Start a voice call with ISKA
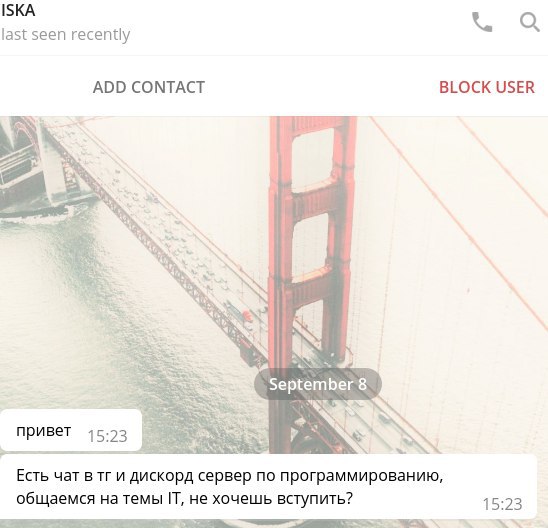 (x=482, y=22)
